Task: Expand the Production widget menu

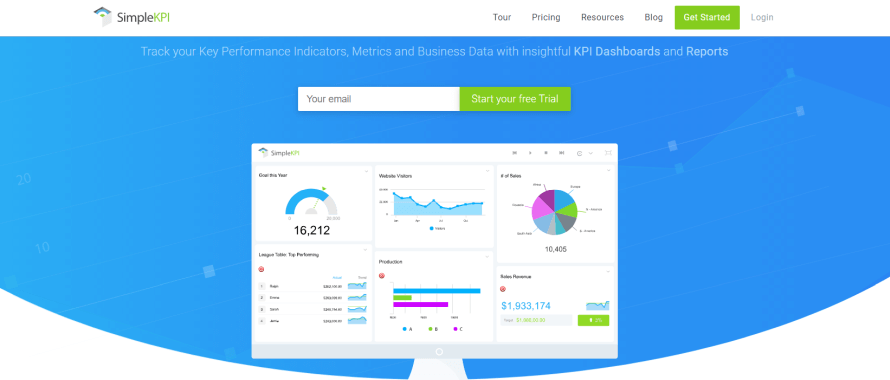Action: (x=487, y=257)
